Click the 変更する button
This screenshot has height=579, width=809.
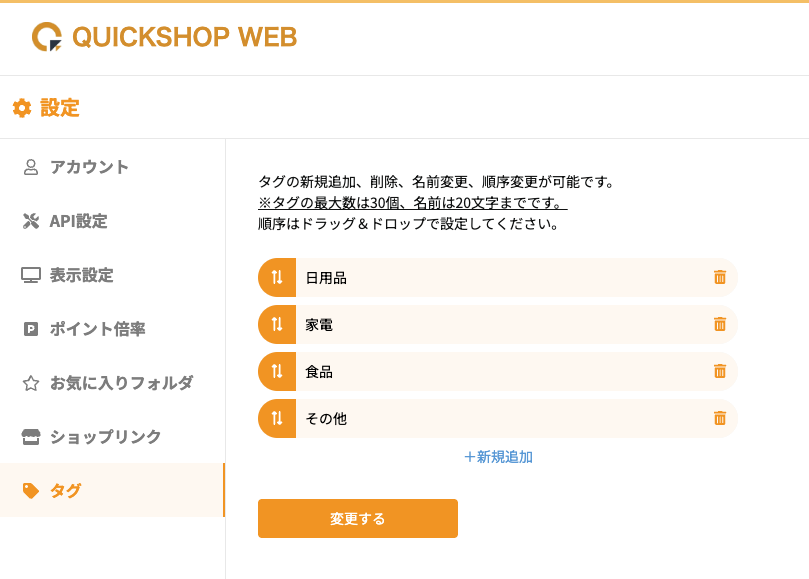coord(358,519)
